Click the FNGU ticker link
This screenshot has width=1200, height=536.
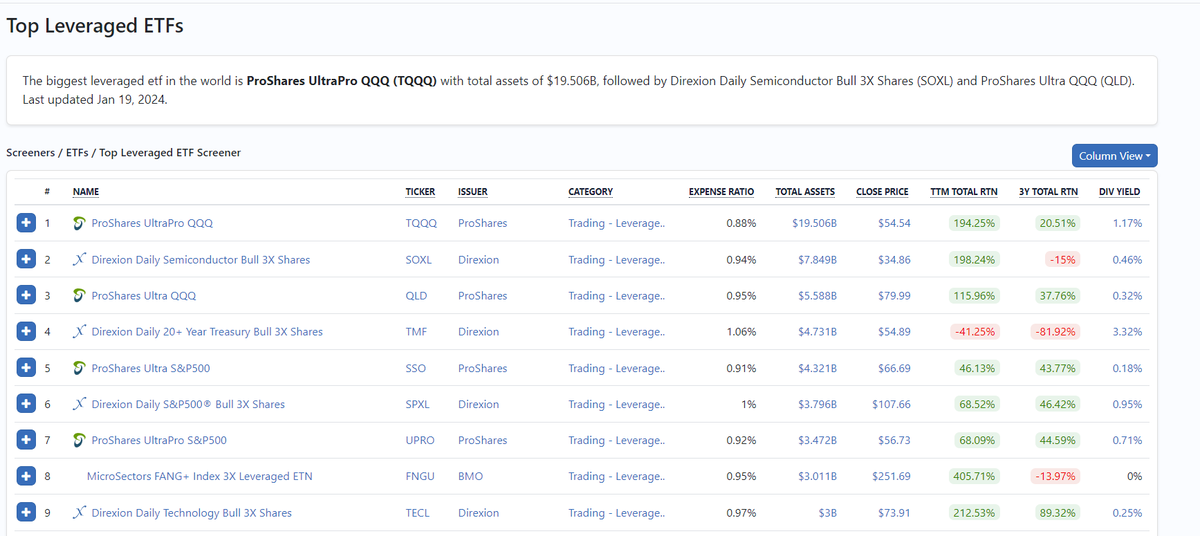point(420,476)
